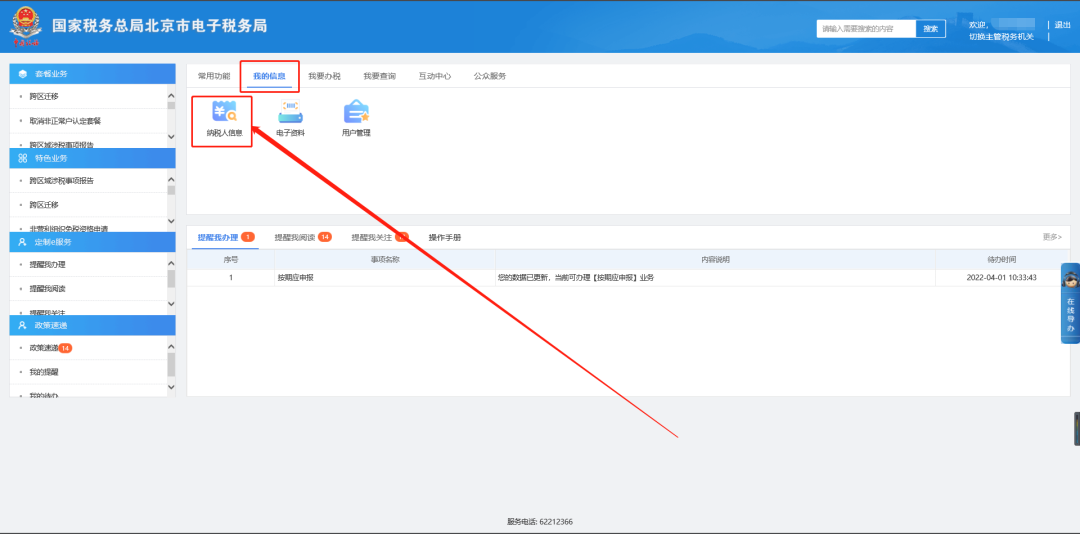The image size is (1080, 534).
Task: Click the 特色业务 header icon
Action: click(x=23, y=158)
